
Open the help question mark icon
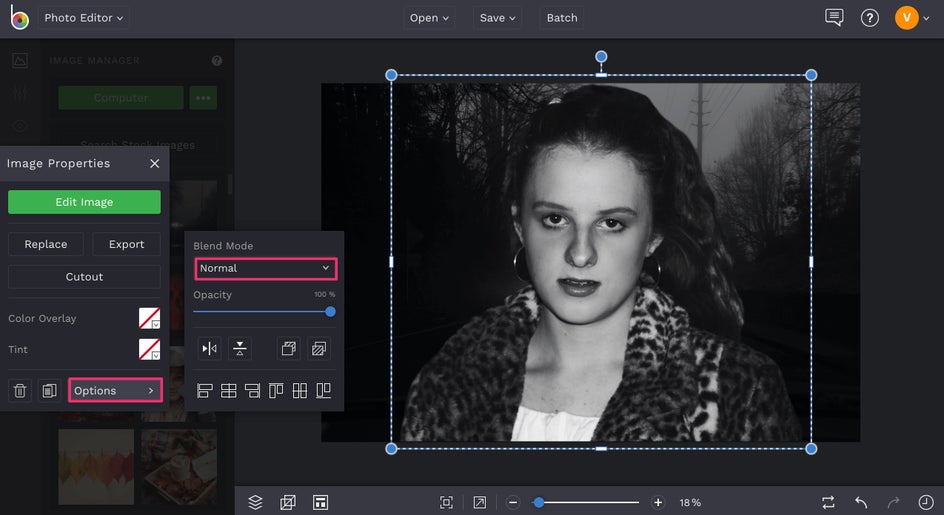[x=870, y=18]
